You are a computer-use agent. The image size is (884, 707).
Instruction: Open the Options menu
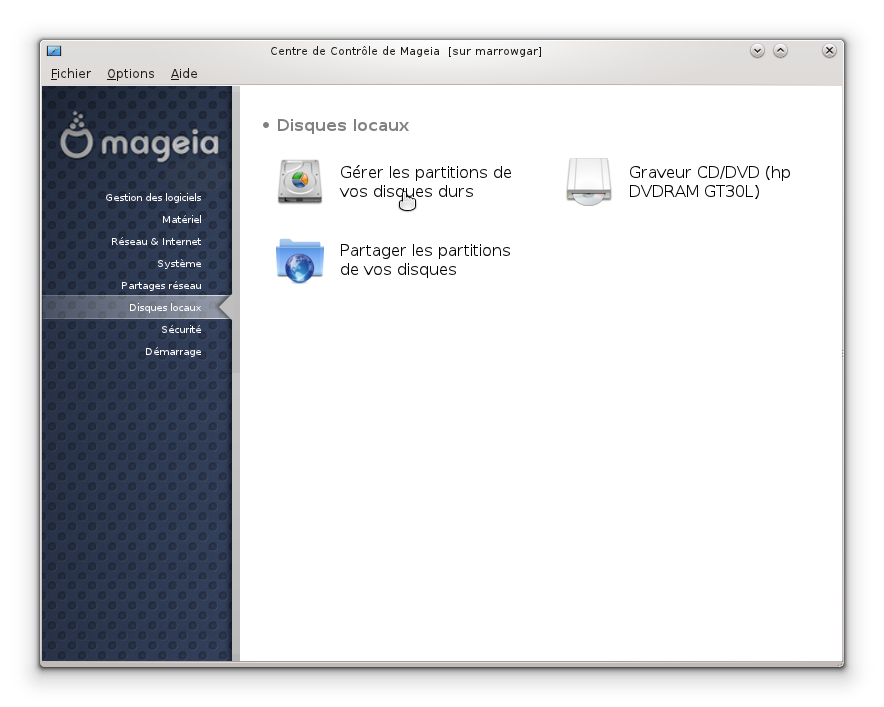(131, 74)
